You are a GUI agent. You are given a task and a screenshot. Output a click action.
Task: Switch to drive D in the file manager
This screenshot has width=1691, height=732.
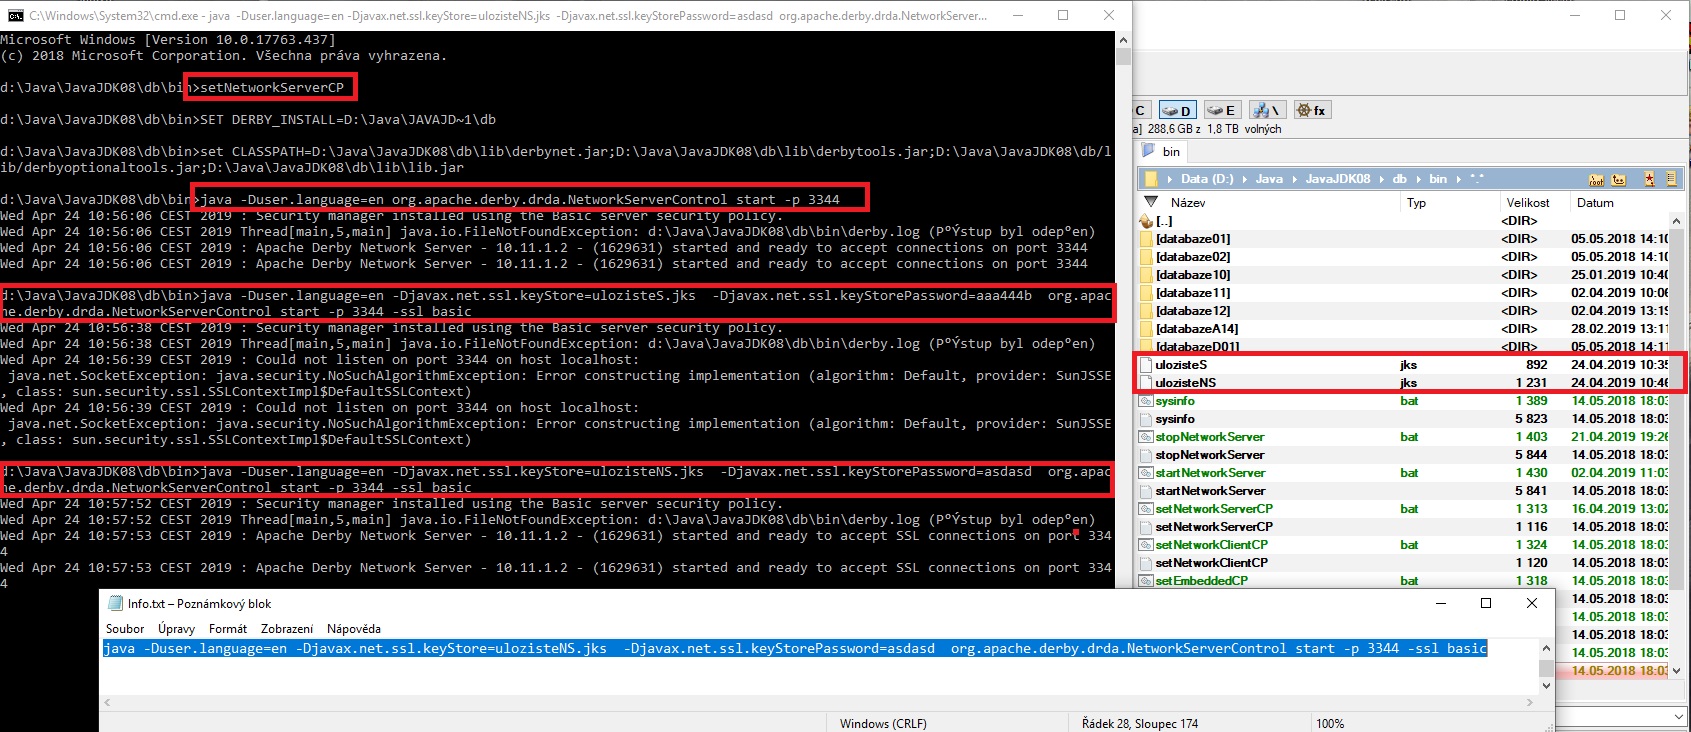pos(1177,110)
